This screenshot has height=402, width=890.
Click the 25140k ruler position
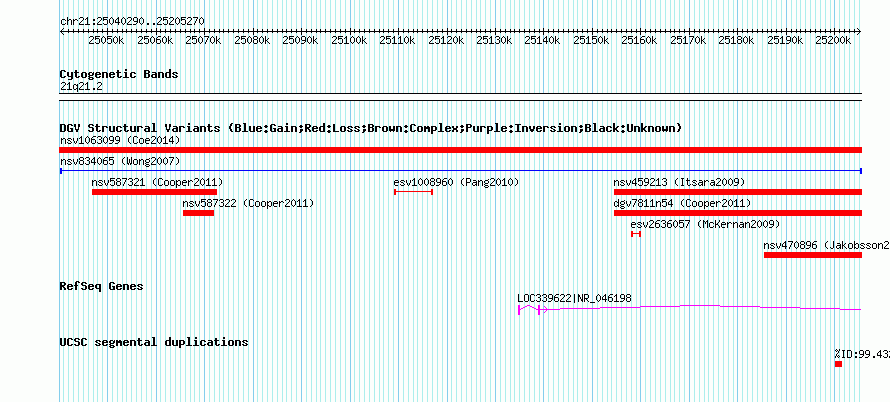(x=543, y=40)
